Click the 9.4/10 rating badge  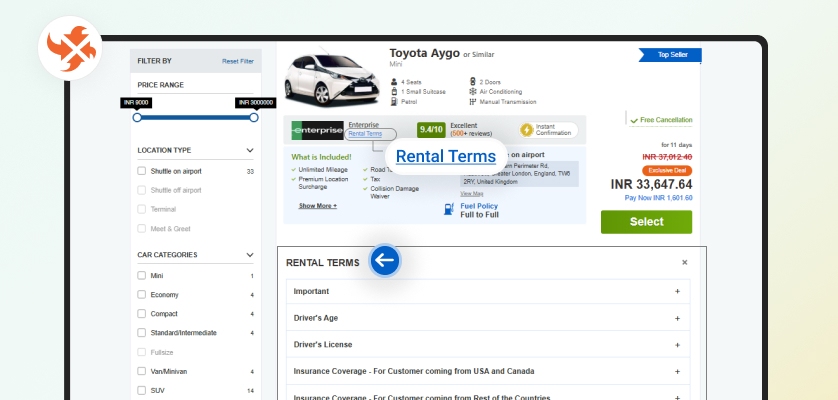431,129
